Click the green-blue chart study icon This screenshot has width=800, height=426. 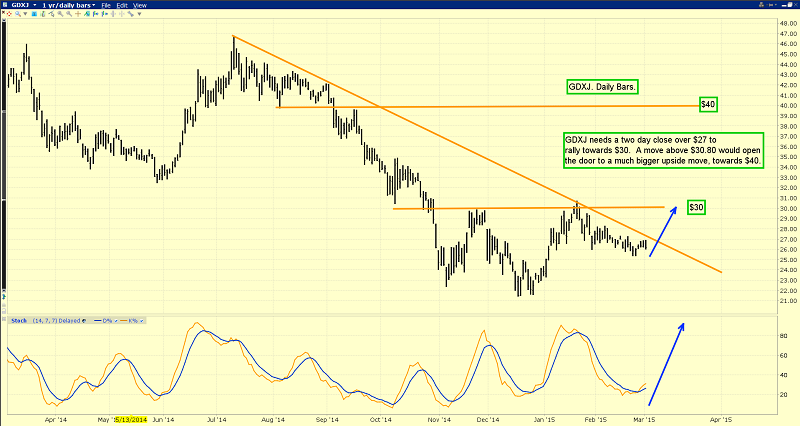pos(87,14)
